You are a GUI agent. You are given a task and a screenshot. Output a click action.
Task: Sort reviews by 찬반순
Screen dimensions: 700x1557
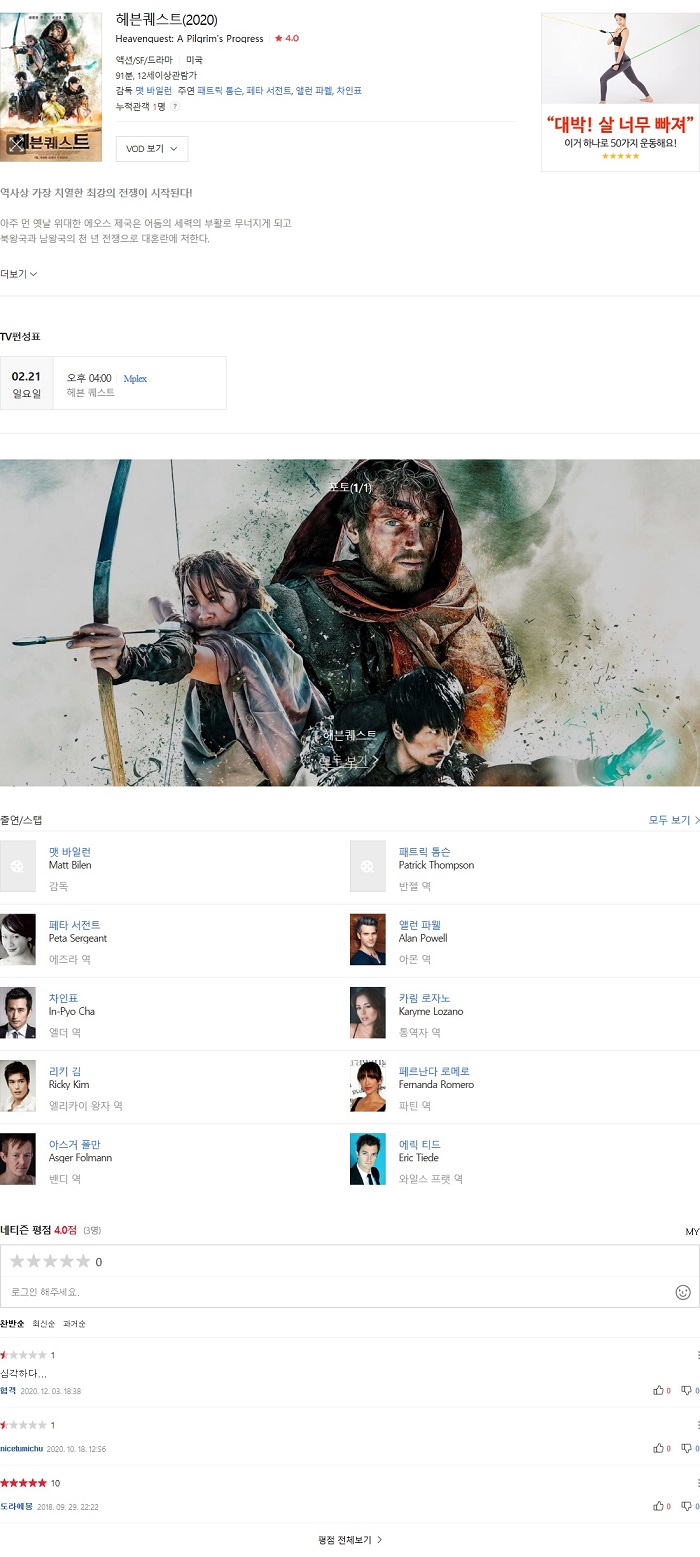click(12, 1324)
